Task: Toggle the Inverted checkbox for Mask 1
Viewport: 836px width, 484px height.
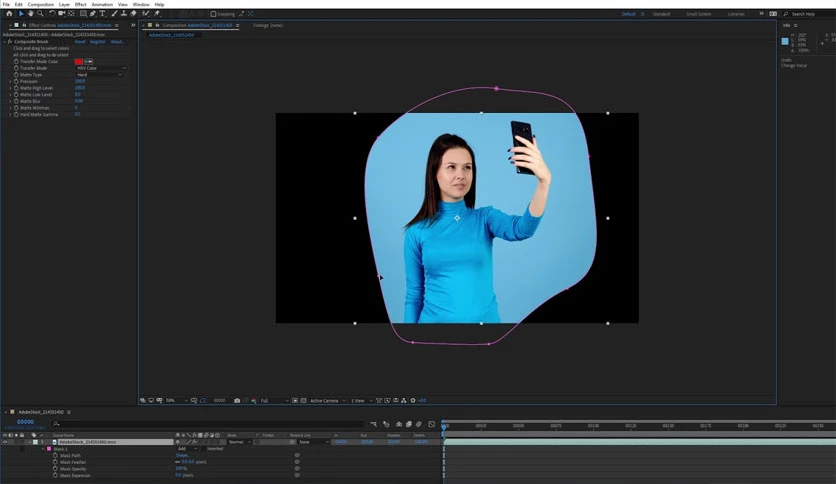Action: click(204, 449)
